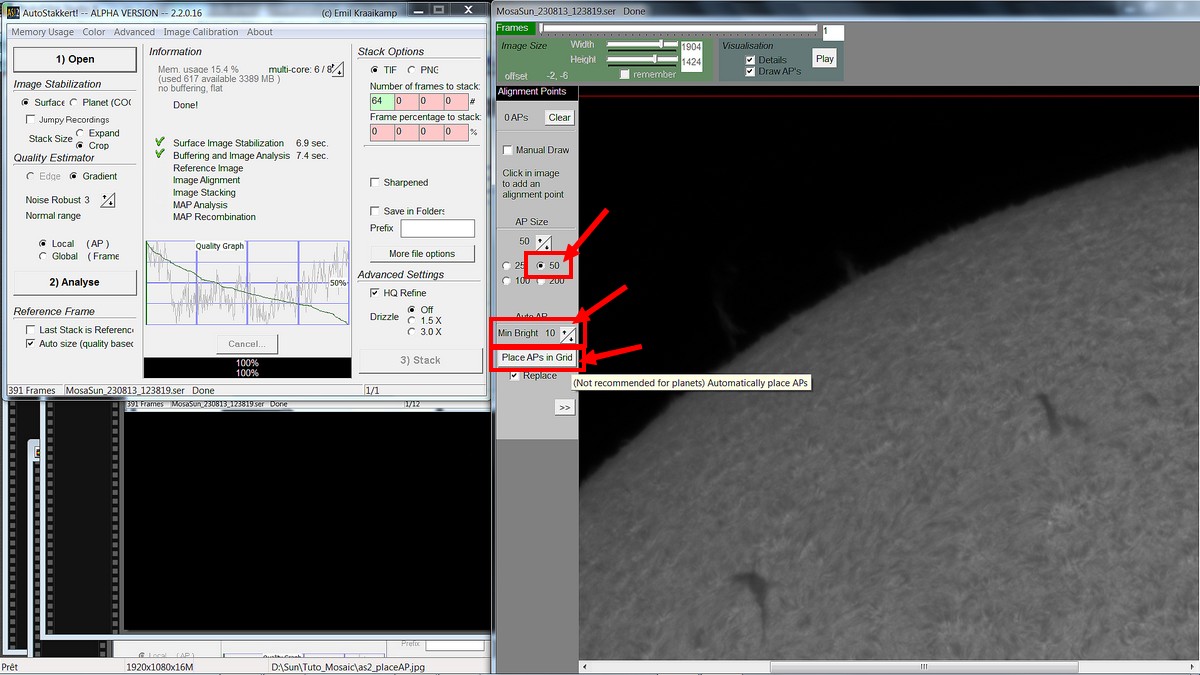Open the Memory Usage menu

42,32
